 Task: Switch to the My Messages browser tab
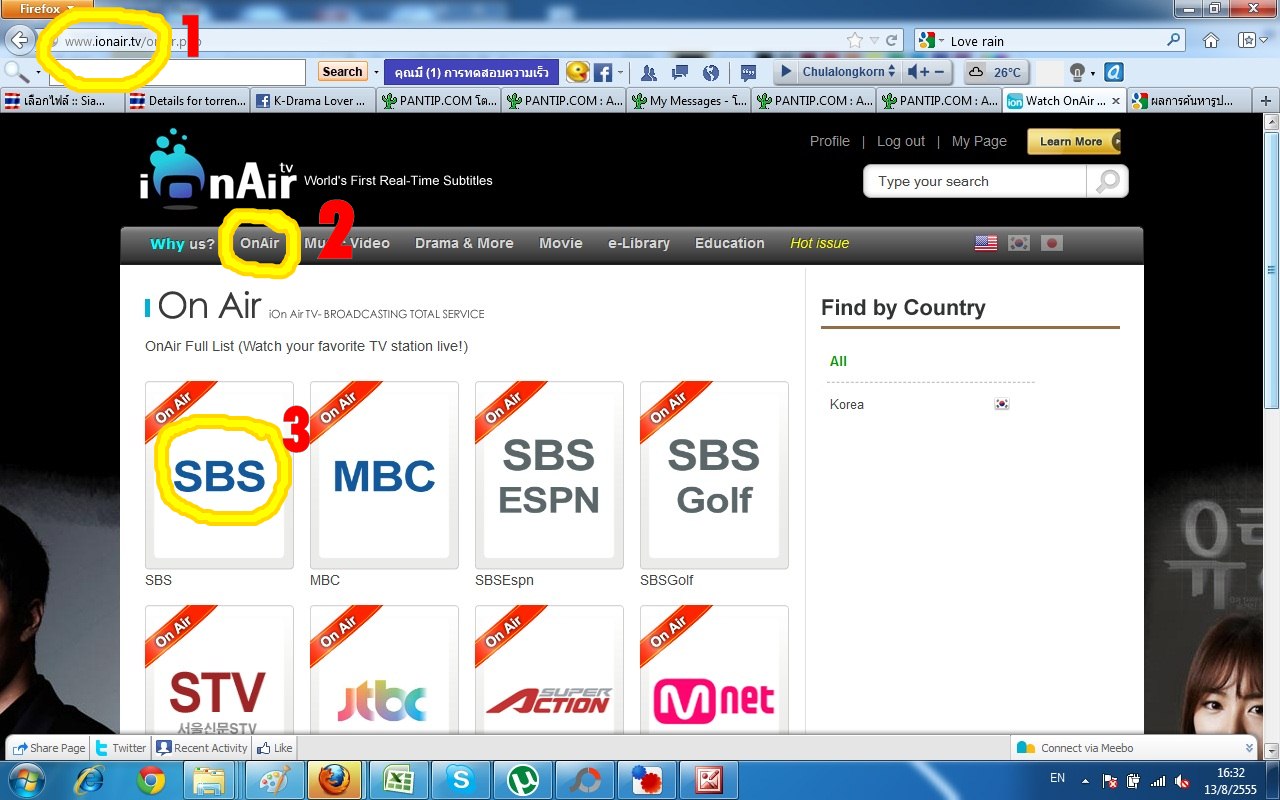tap(690, 101)
